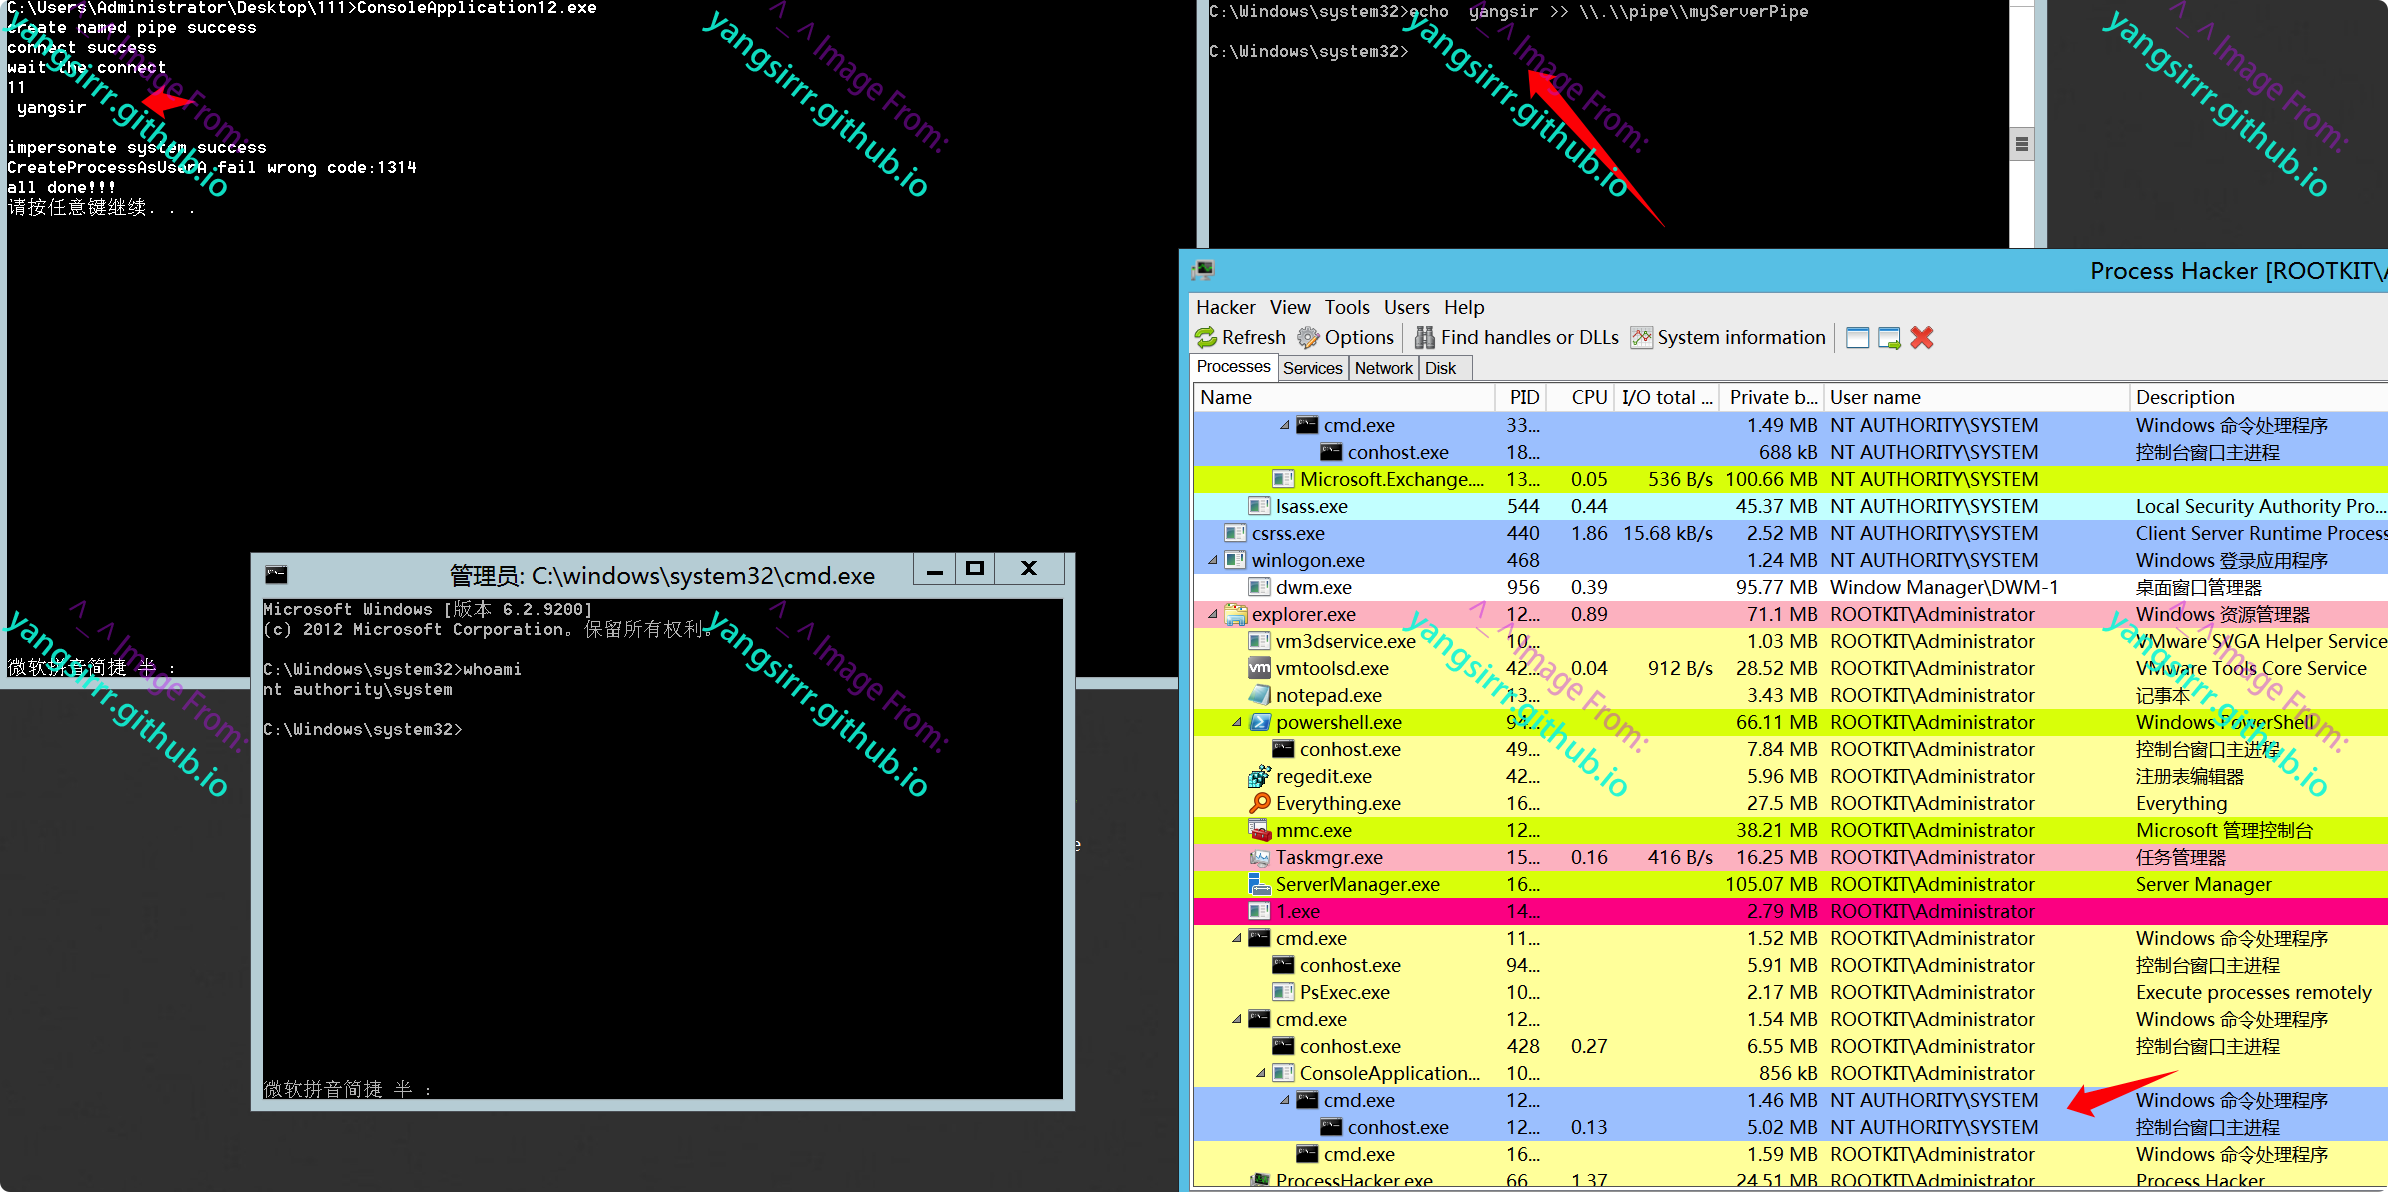Collapse the explorer.exe process tree
Viewport: 2388px width, 1192px height.
point(1213,614)
